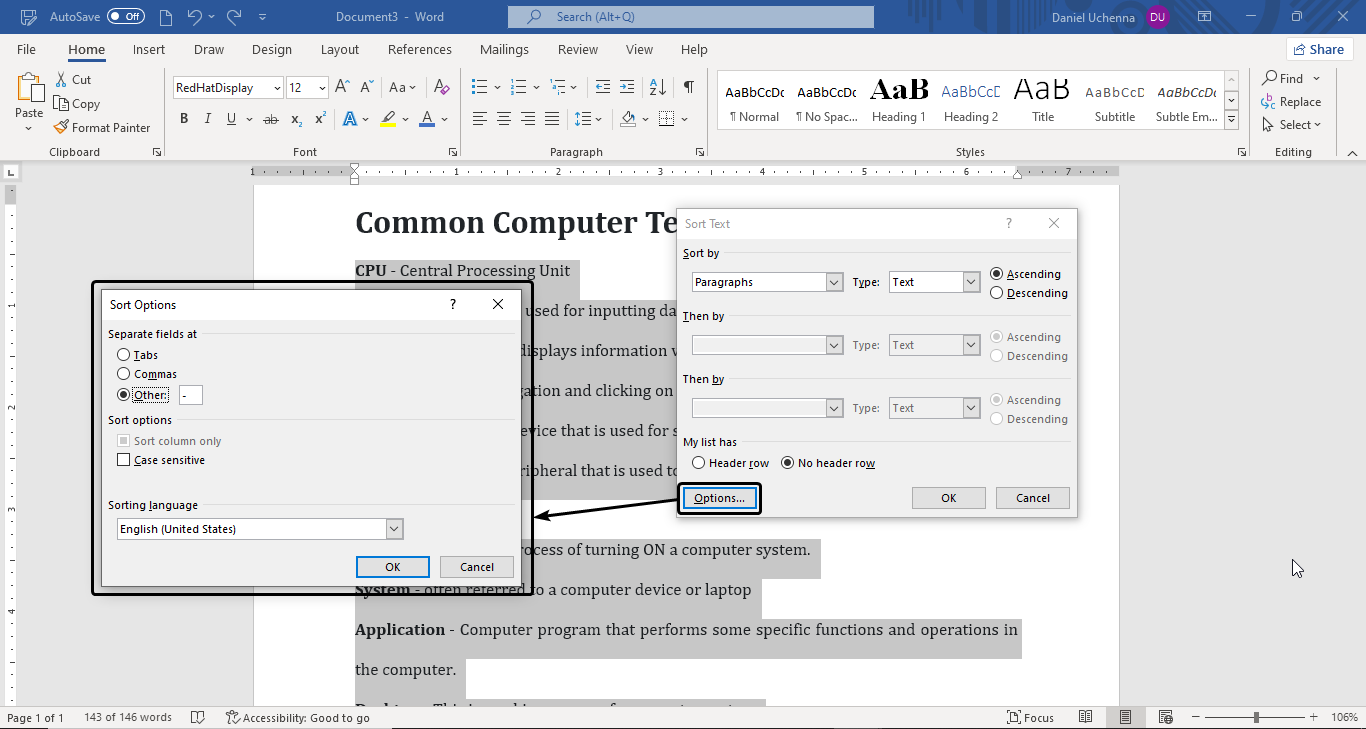Viewport: 1366px width, 729px height.
Task: Center align the paragraph
Action: click(x=504, y=119)
